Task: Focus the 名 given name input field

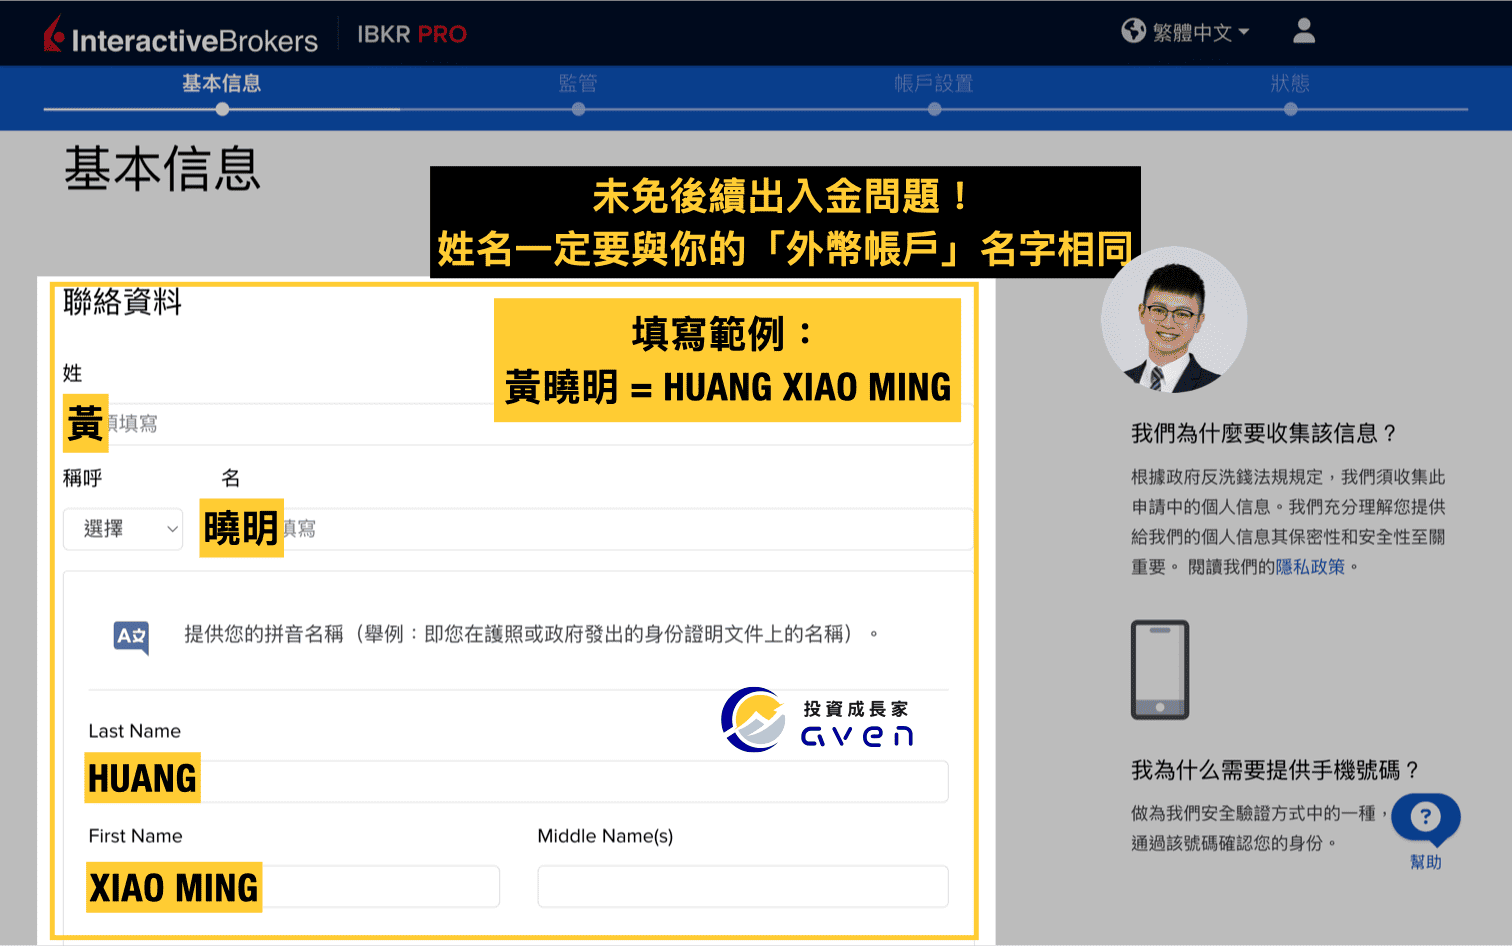Action: [620, 529]
